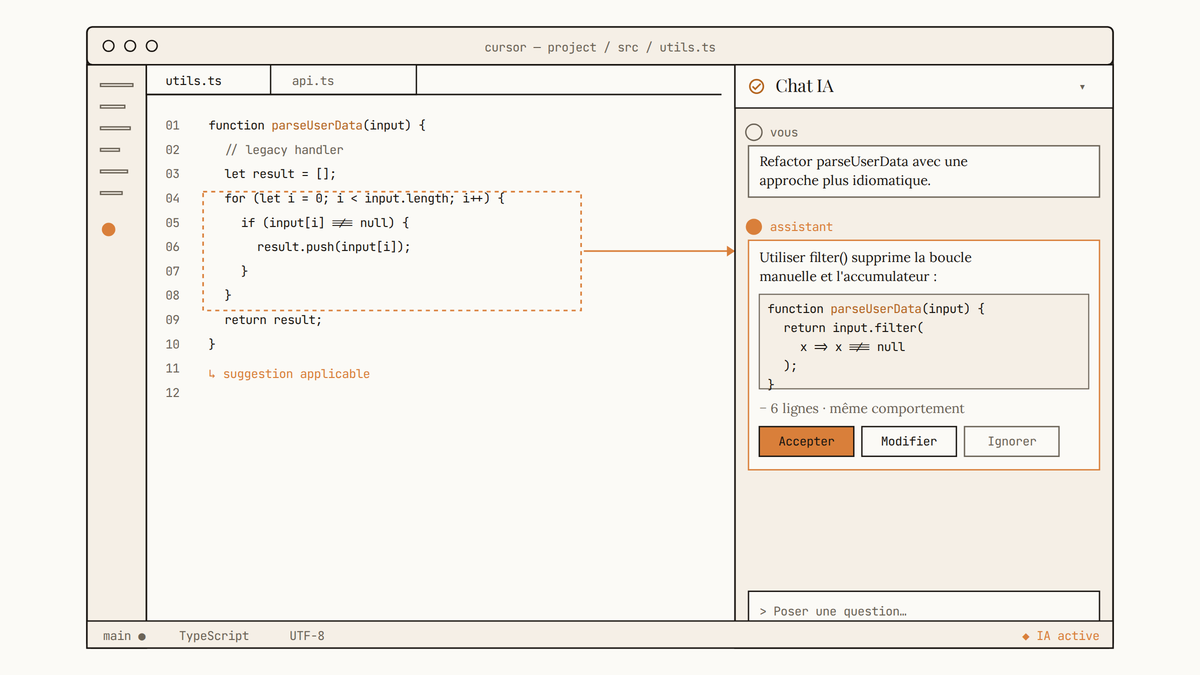1200x675 pixels.
Task: Click the diamond icon before "IA active"
Action: [1026, 636]
